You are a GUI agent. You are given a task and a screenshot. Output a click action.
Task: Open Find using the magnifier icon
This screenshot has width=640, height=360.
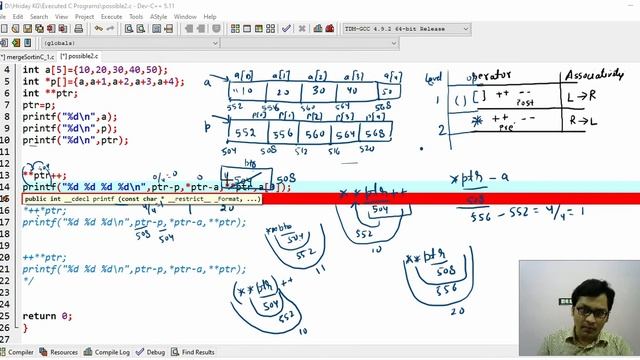point(129,29)
